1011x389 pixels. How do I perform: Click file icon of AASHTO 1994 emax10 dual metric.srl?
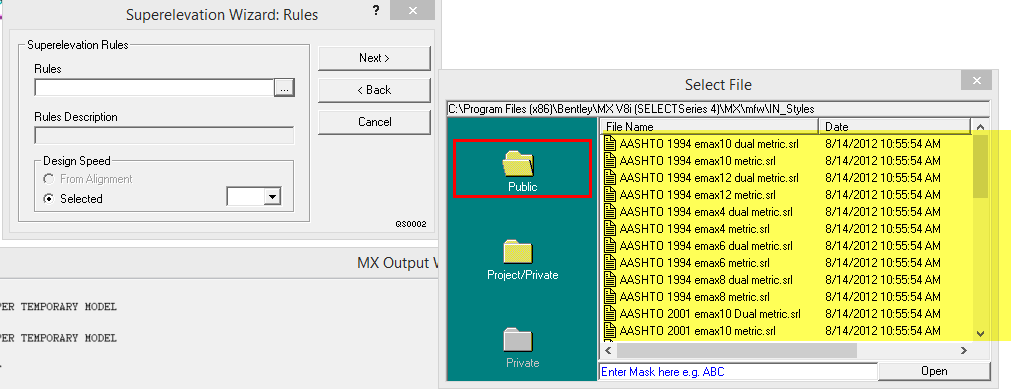click(x=610, y=143)
